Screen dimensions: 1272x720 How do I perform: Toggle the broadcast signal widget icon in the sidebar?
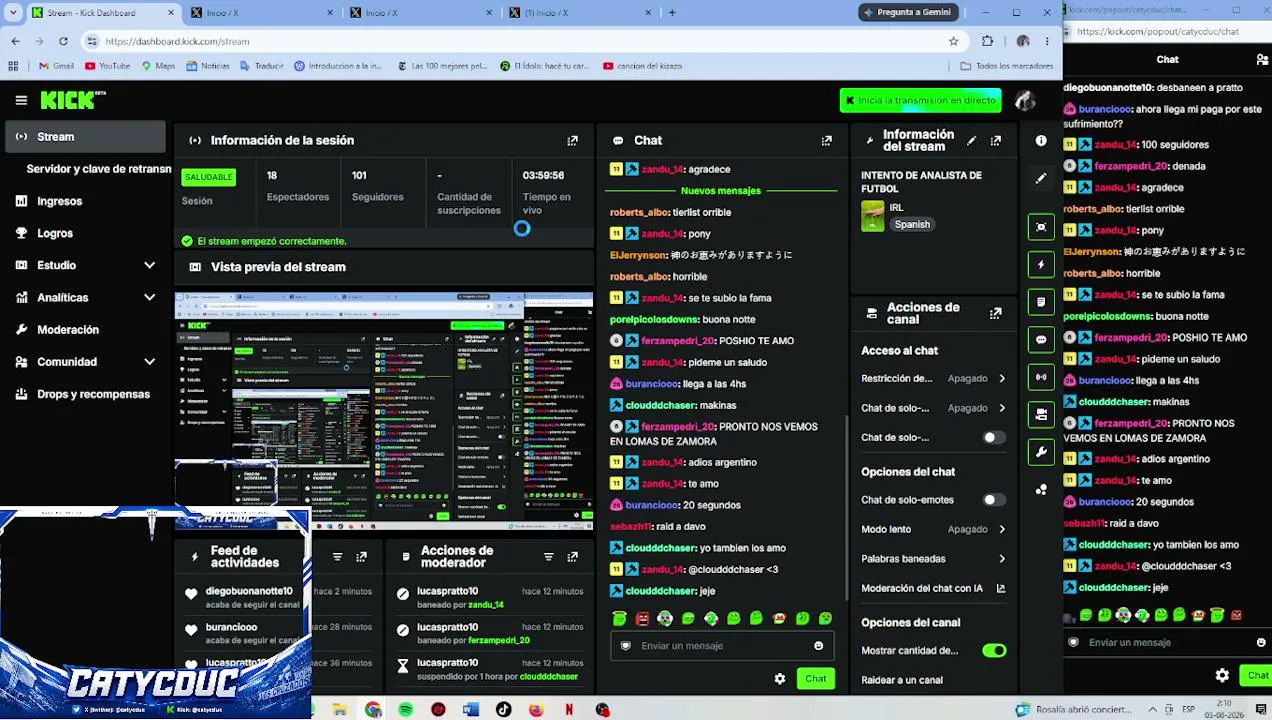tap(1041, 377)
